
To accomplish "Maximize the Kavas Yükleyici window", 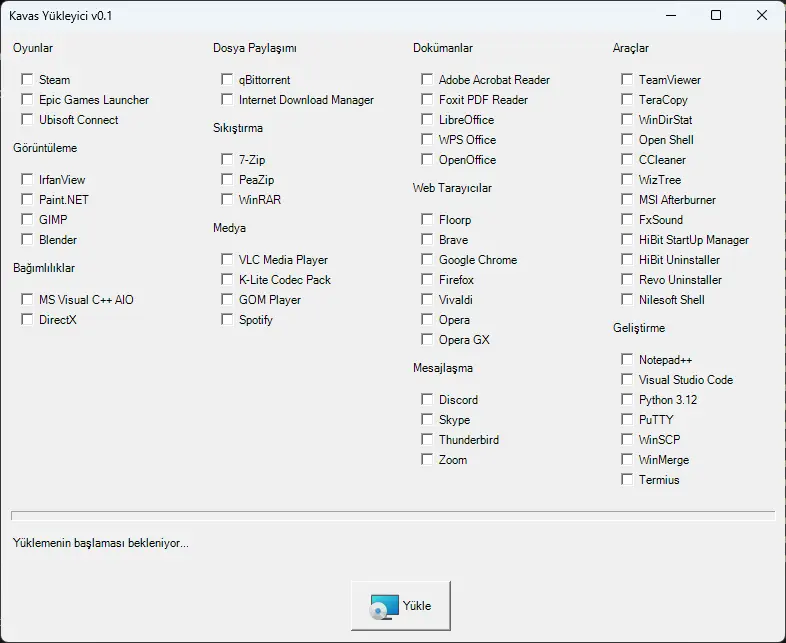I will (716, 16).
